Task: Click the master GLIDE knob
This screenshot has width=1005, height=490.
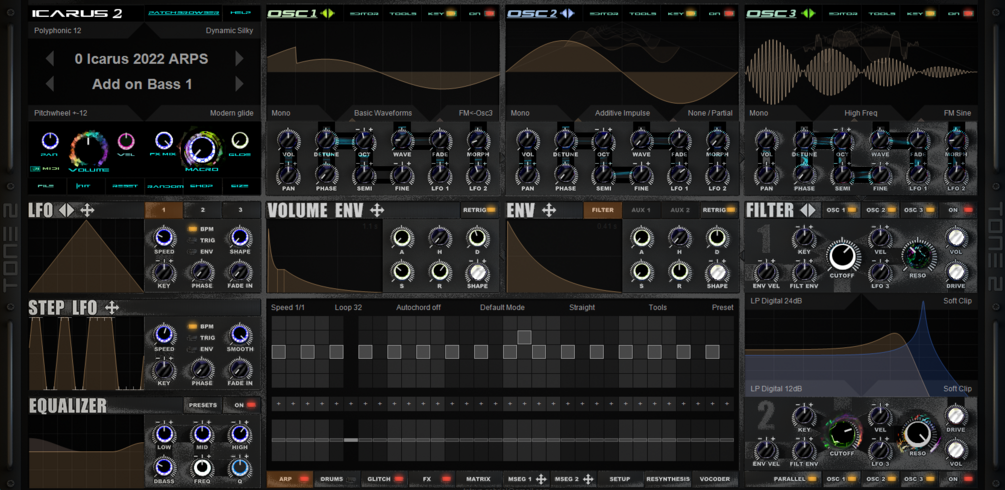Action: tap(240, 140)
